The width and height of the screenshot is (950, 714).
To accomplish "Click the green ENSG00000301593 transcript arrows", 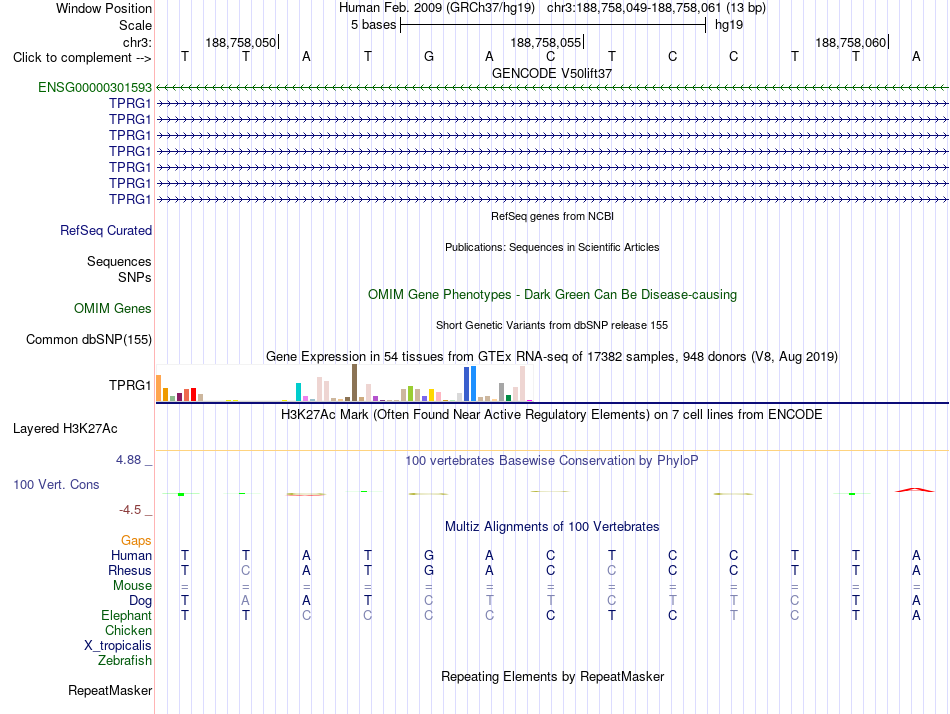I will [x=552, y=87].
